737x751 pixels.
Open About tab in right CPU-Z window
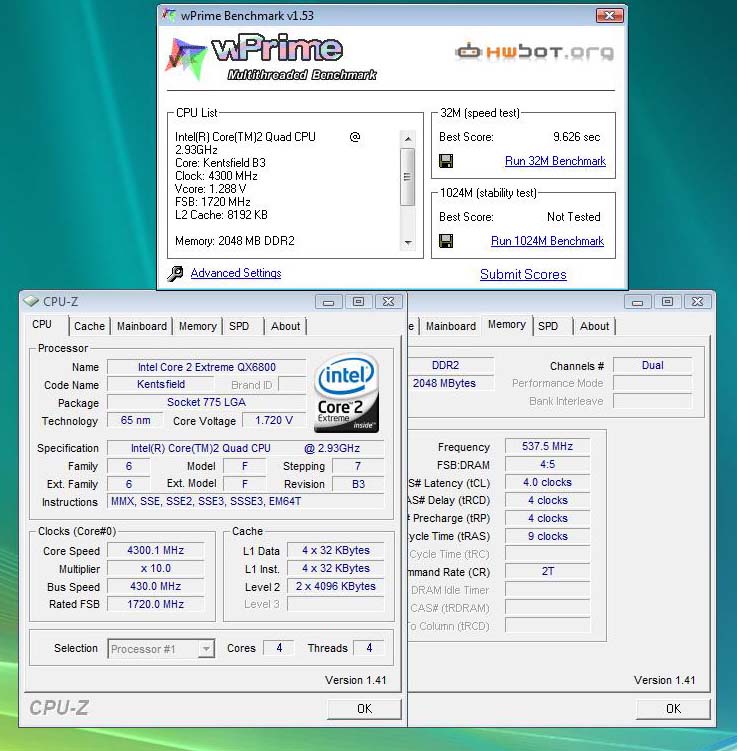point(594,326)
